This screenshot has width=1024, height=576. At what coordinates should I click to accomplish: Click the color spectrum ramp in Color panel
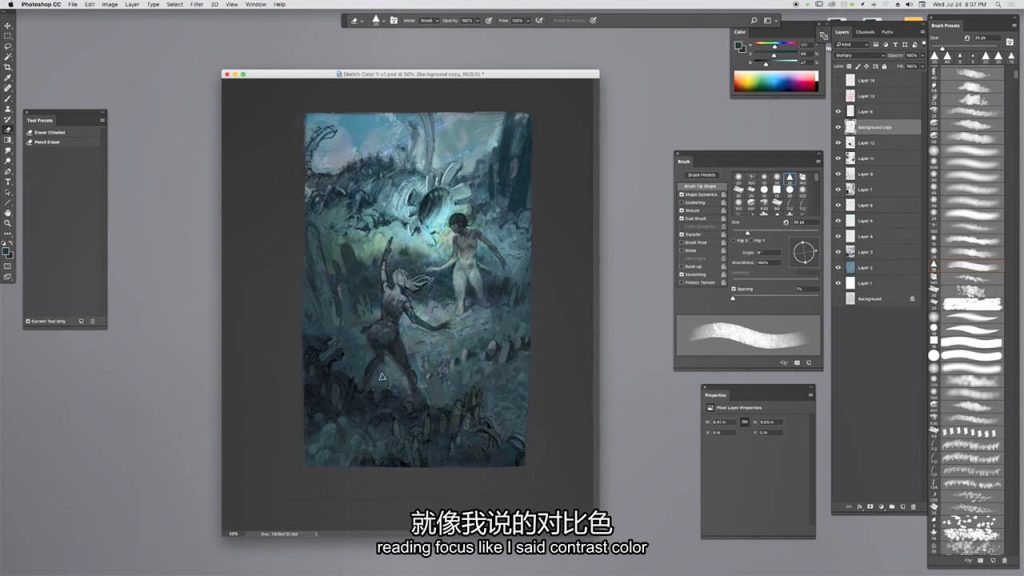click(775, 82)
